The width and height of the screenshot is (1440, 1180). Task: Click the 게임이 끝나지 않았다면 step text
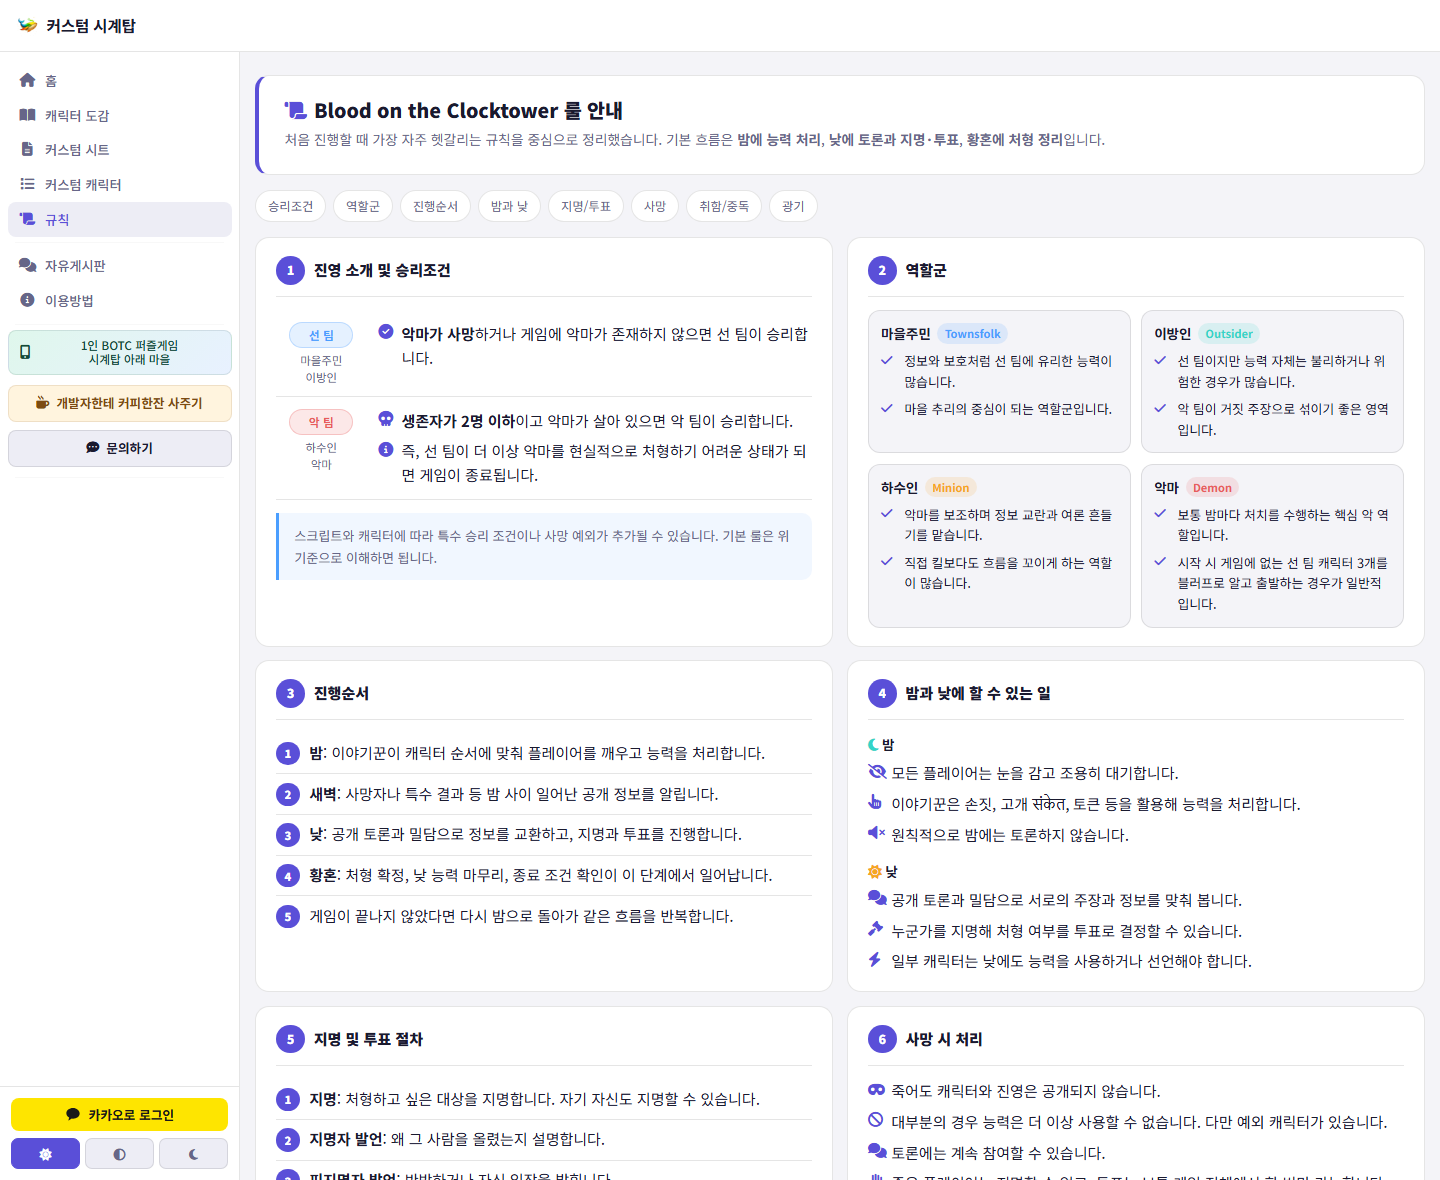point(521,916)
